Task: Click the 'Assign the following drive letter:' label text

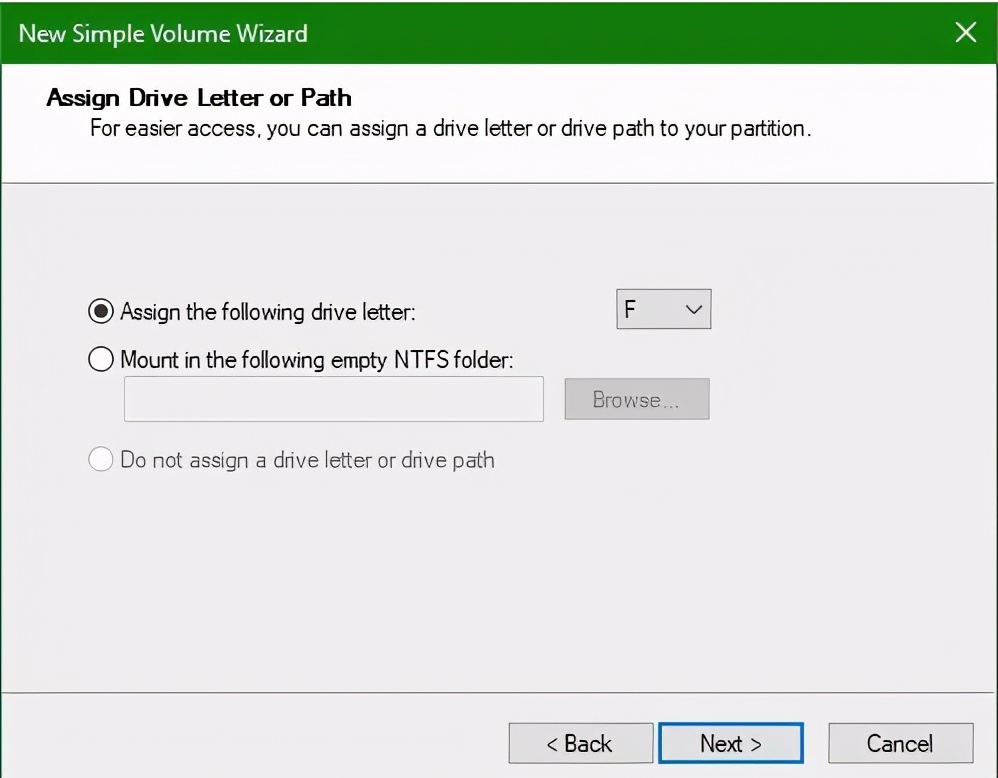Action: 267,312
